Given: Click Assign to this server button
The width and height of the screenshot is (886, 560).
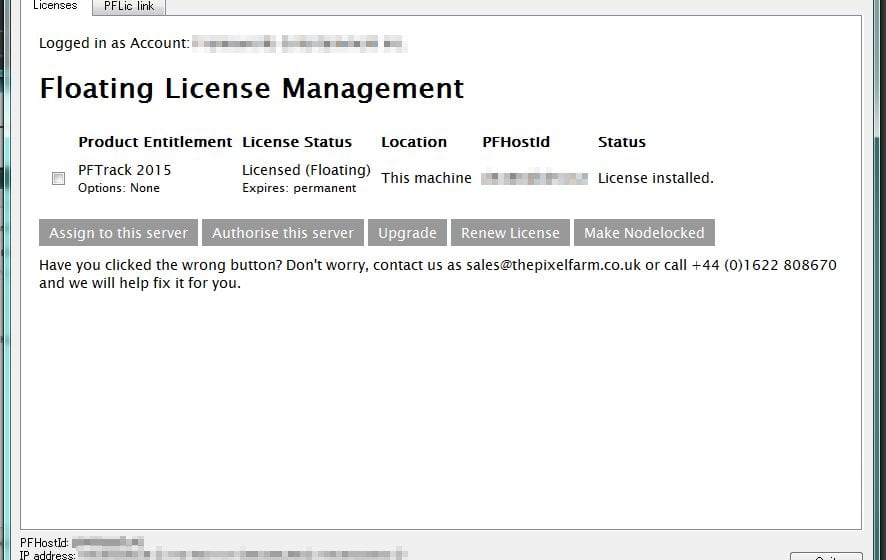Looking at the screenshot, I should click(x=118, y=233).
